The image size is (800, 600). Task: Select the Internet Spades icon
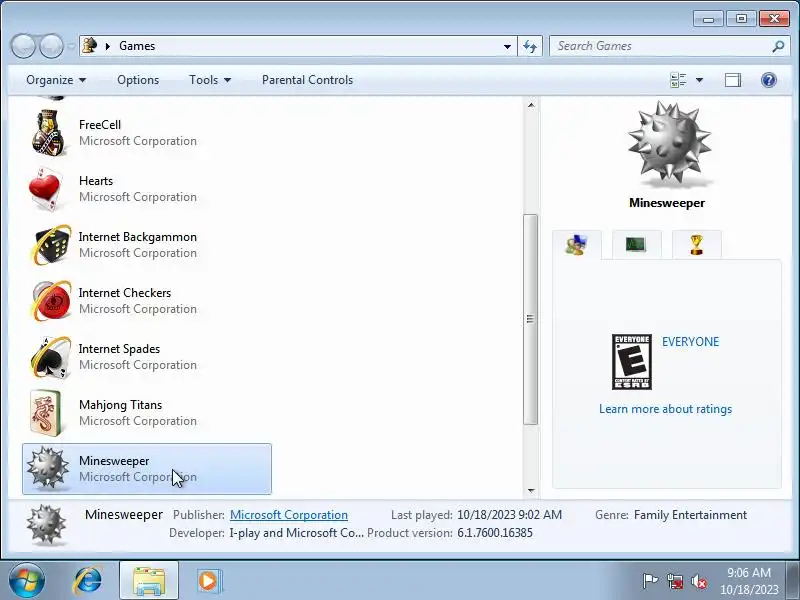[x=50, y=357]
